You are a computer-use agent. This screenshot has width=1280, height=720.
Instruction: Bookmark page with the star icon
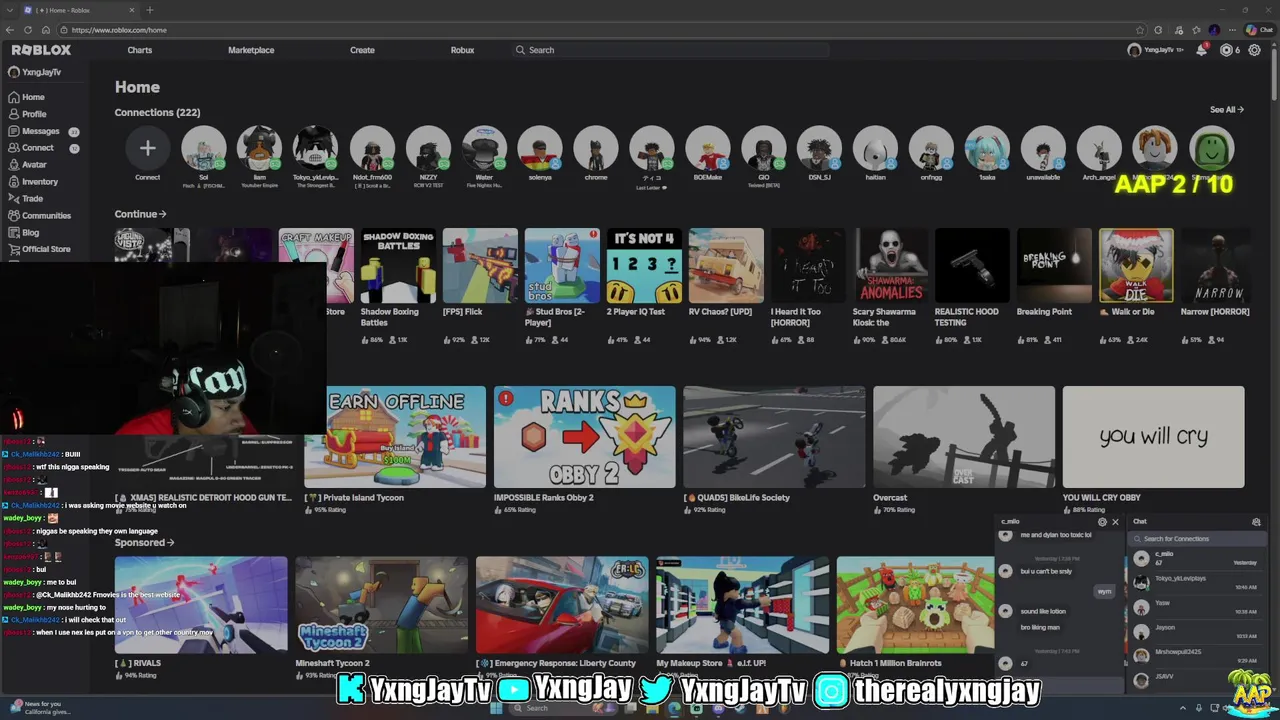1140,30
